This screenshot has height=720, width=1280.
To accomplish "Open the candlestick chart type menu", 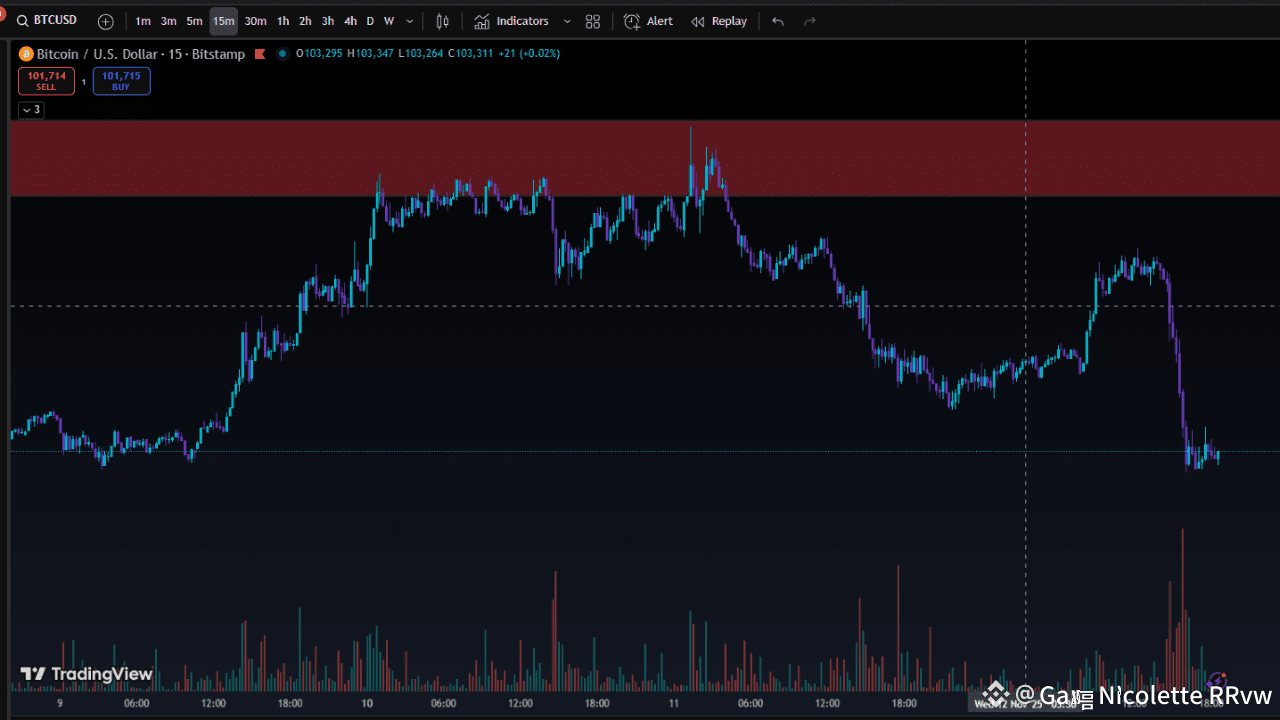I will pyautogui.click(x=443, y=21).
